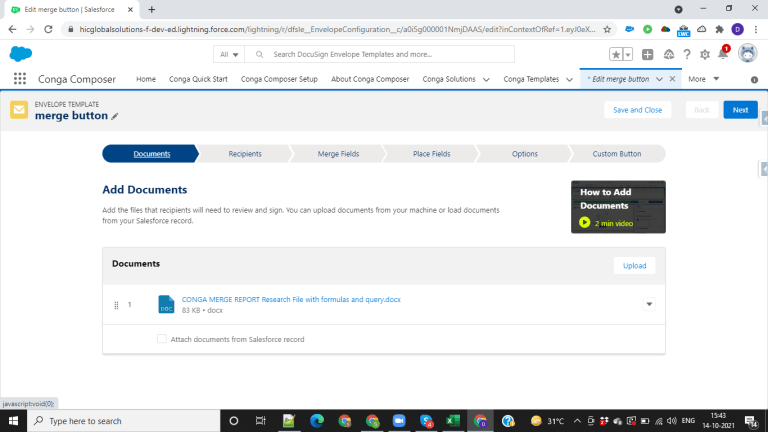The height and width of the screenshot is (432, 768).
Task: Click the Upload button
Action: 634,265
